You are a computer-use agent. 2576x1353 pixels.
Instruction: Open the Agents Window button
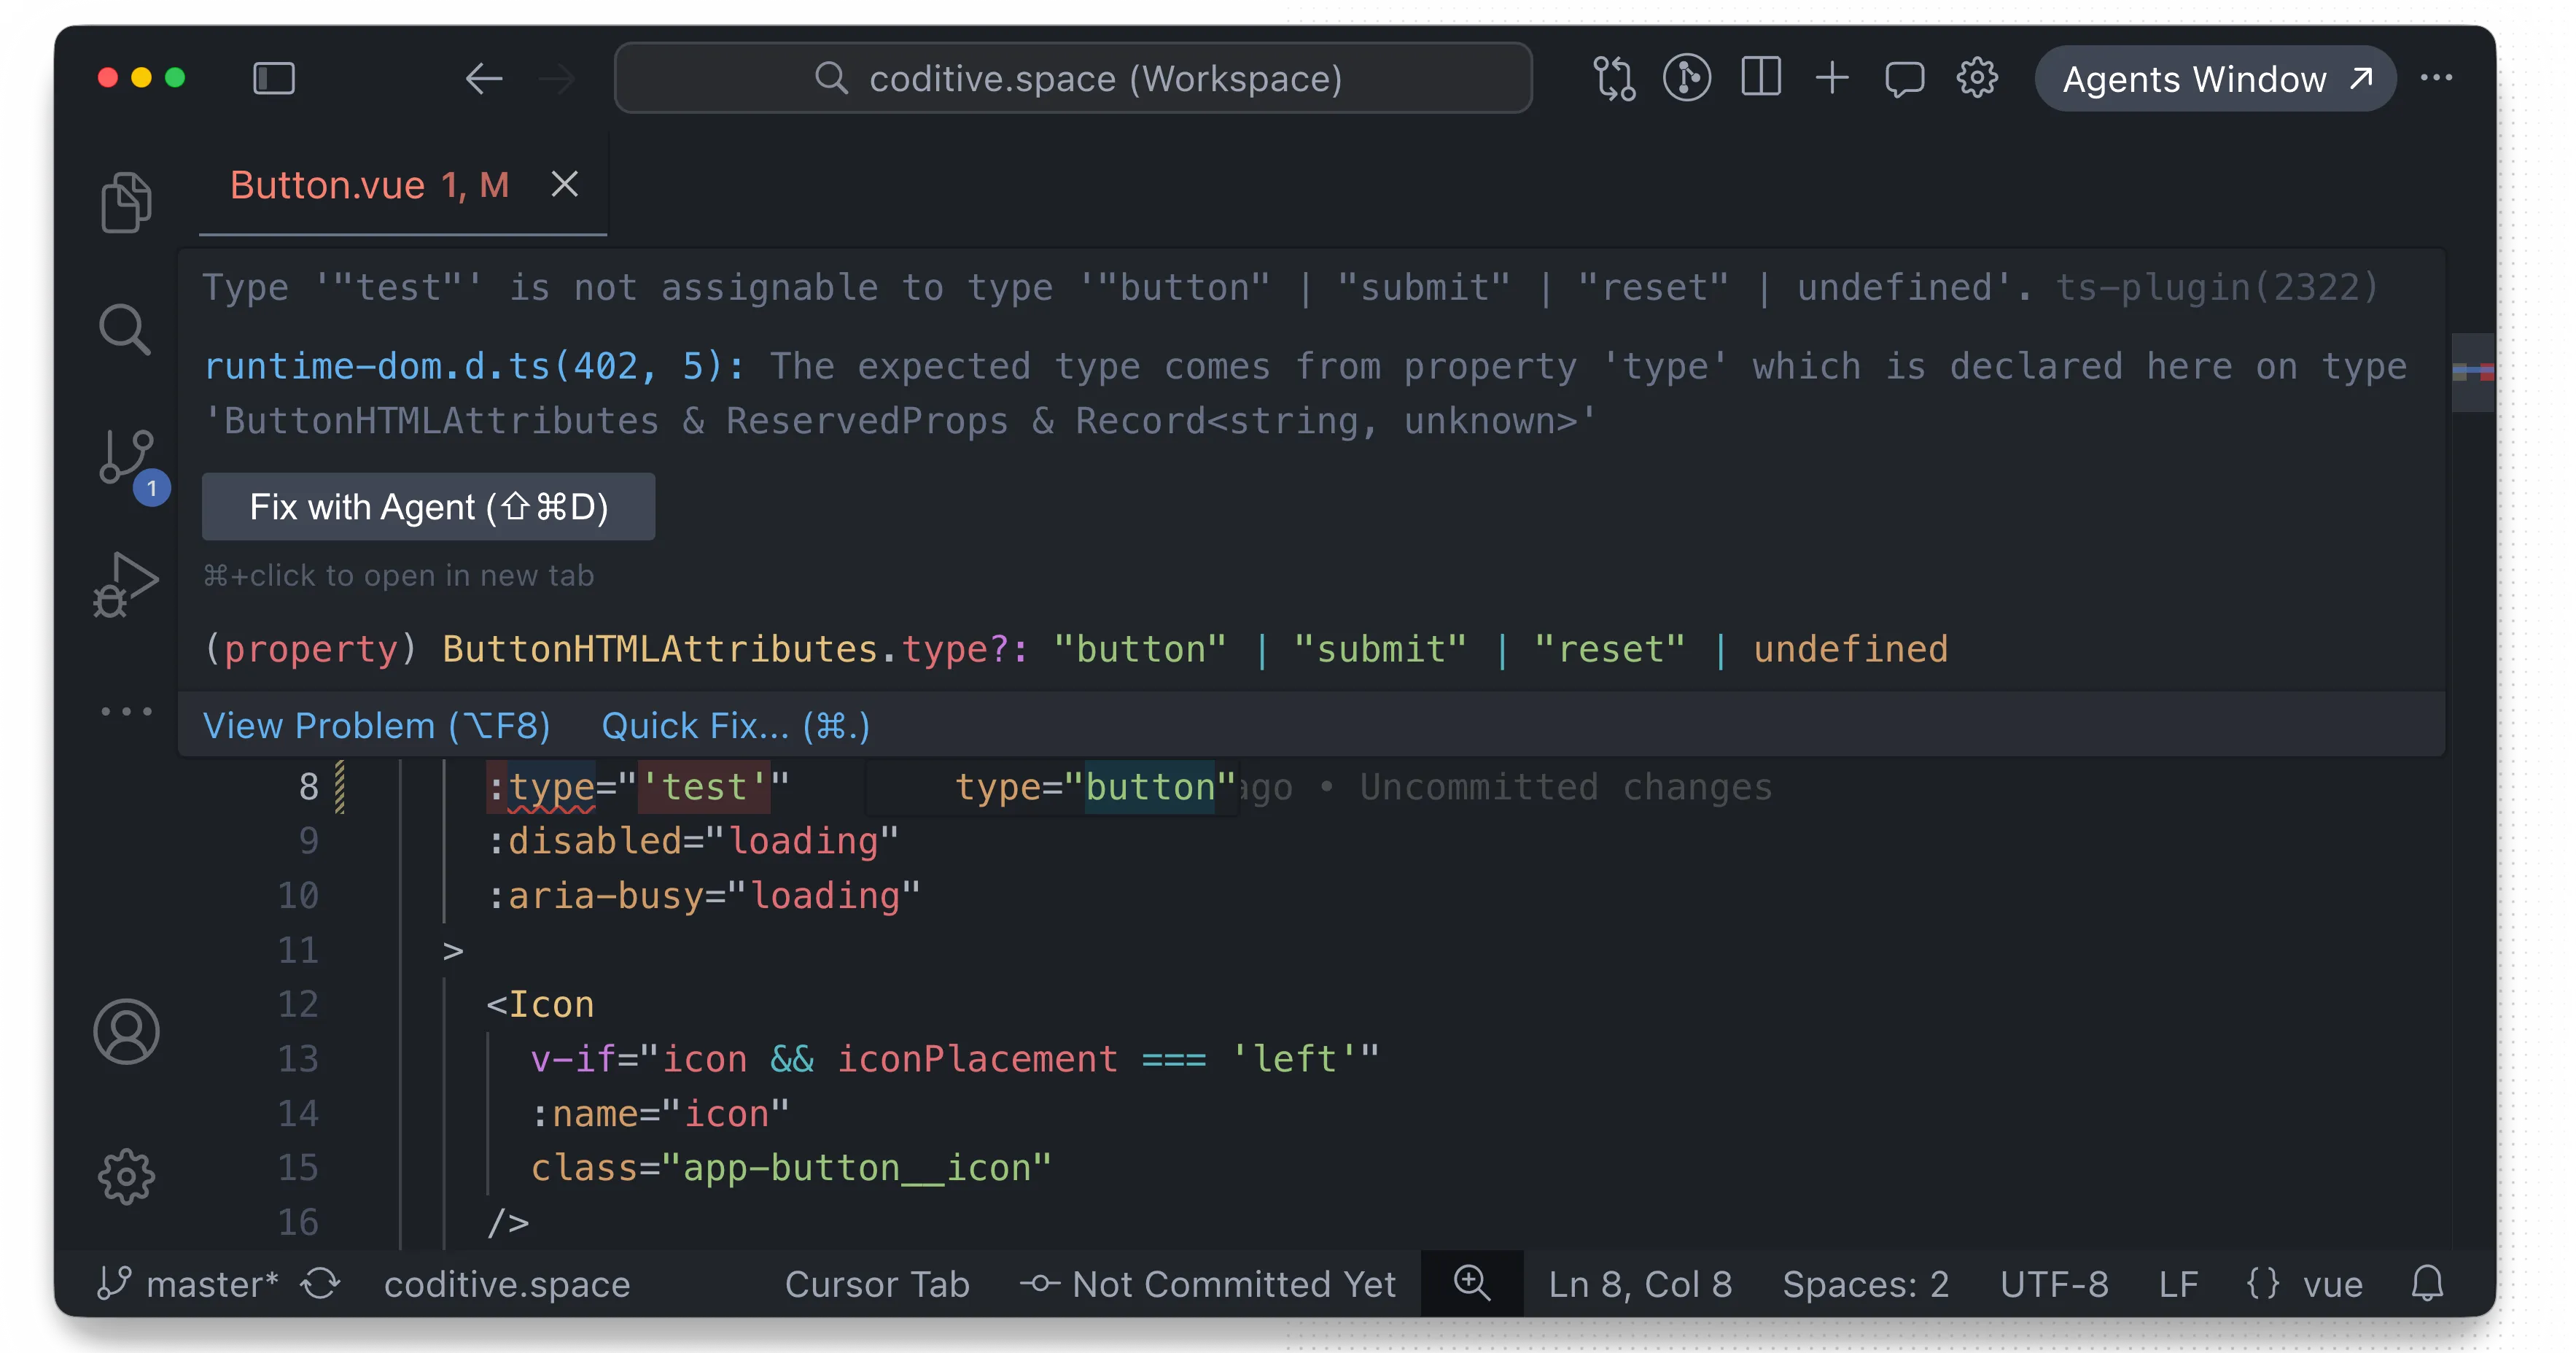[x=2216, y=79]
